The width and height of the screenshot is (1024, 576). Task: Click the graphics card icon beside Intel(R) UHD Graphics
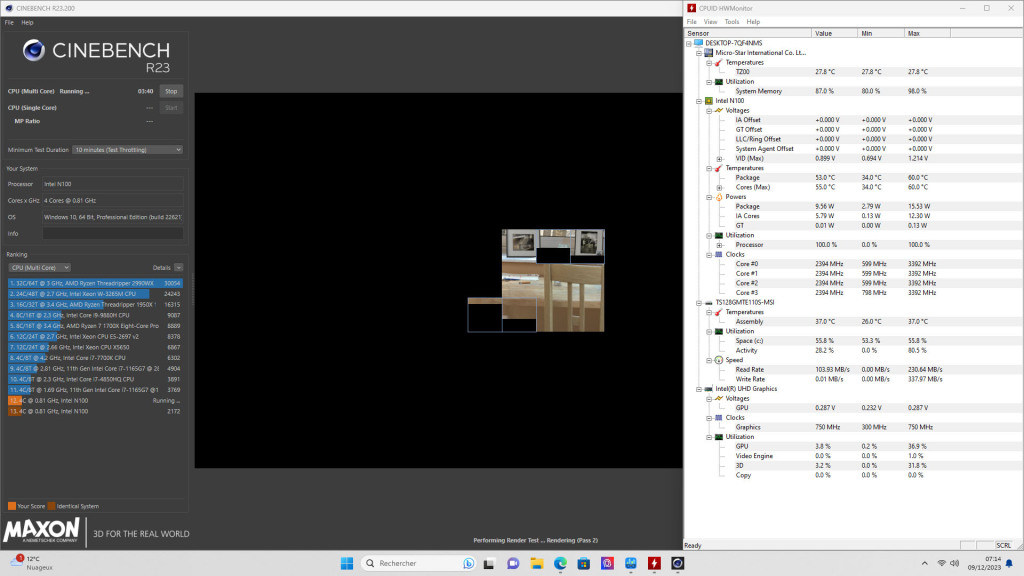709,389
